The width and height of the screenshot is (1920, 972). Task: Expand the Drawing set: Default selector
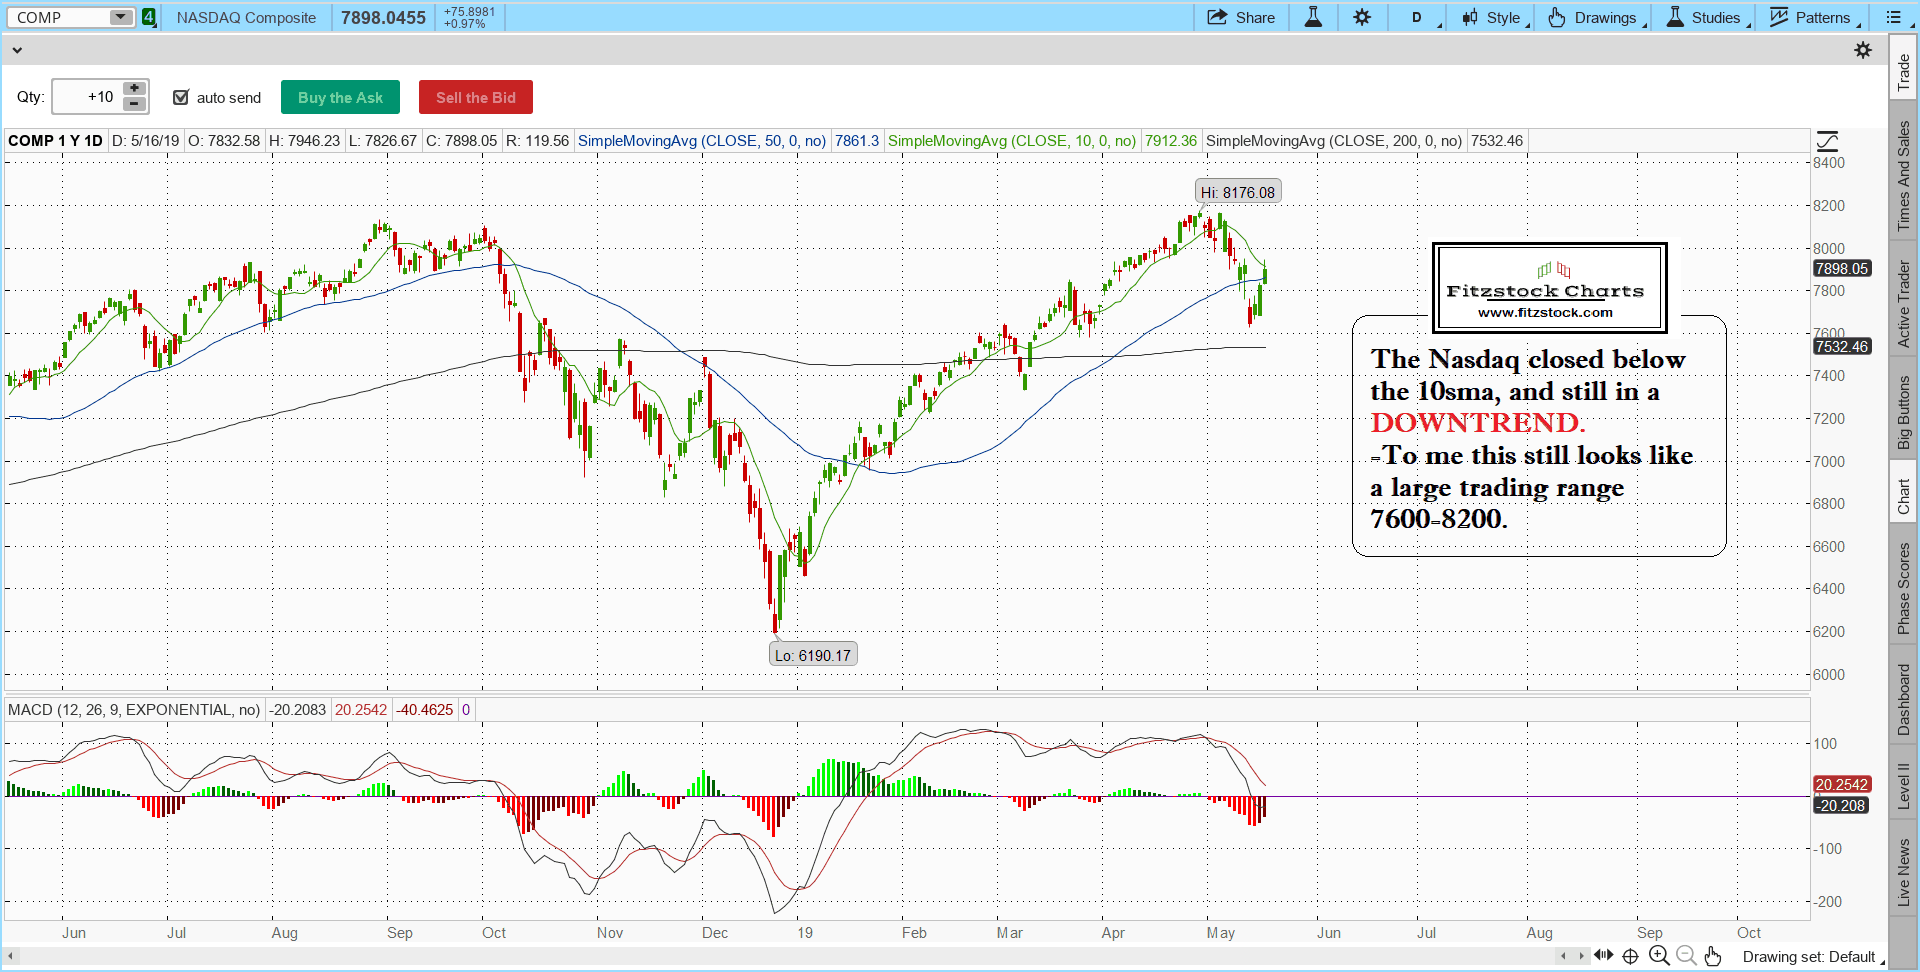pyautogui.click(x=1812, y=957)
